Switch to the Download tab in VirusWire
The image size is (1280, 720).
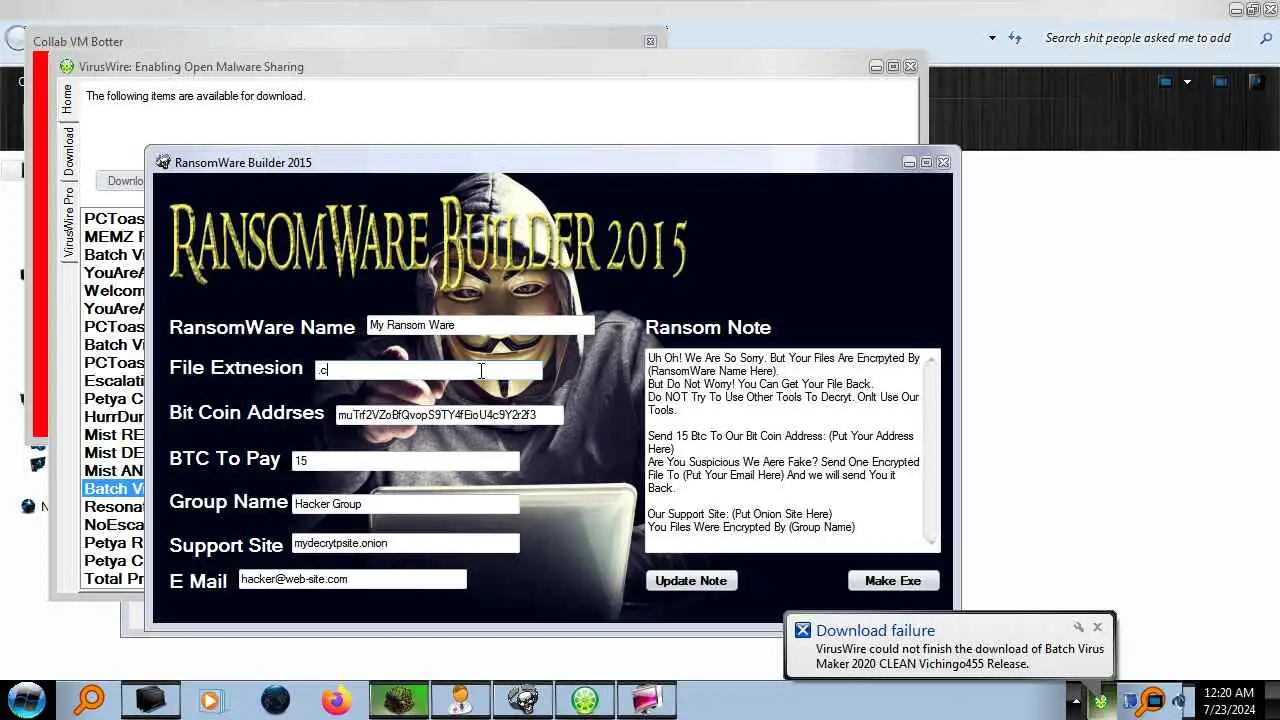pyautogui.click(x=68, y=151)
